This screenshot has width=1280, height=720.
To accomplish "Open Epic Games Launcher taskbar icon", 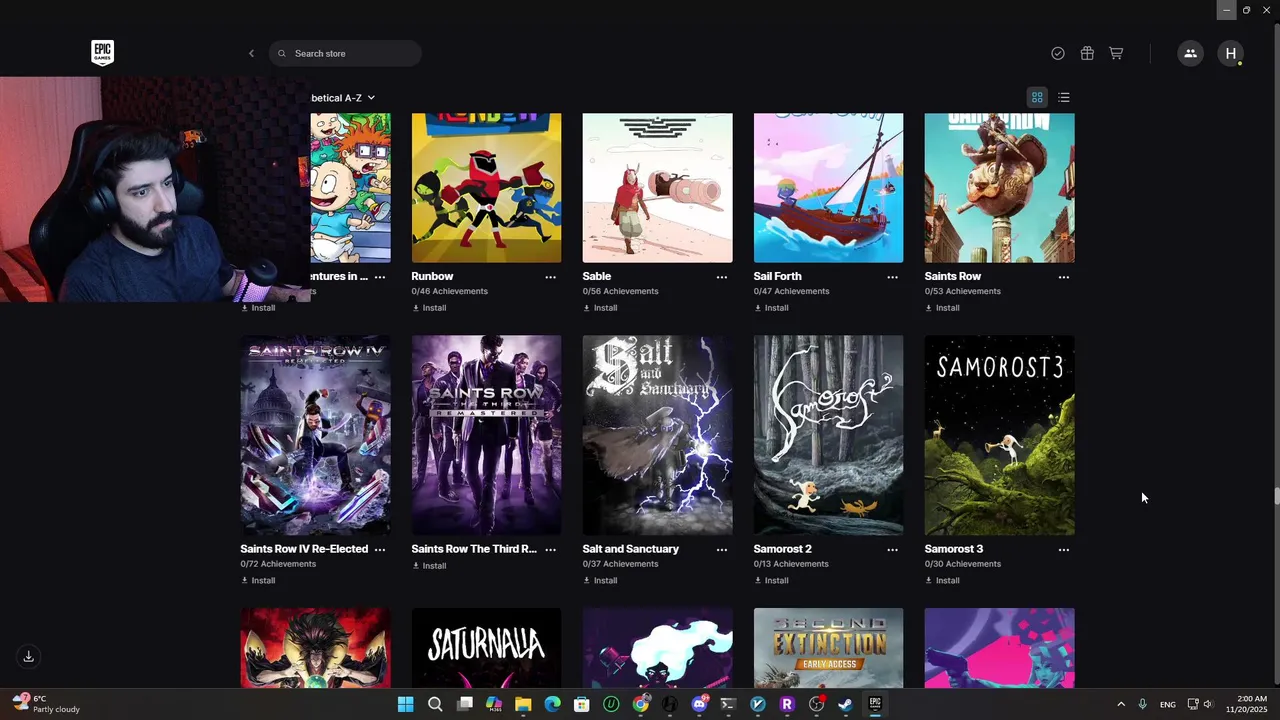I will pos(875,704).
